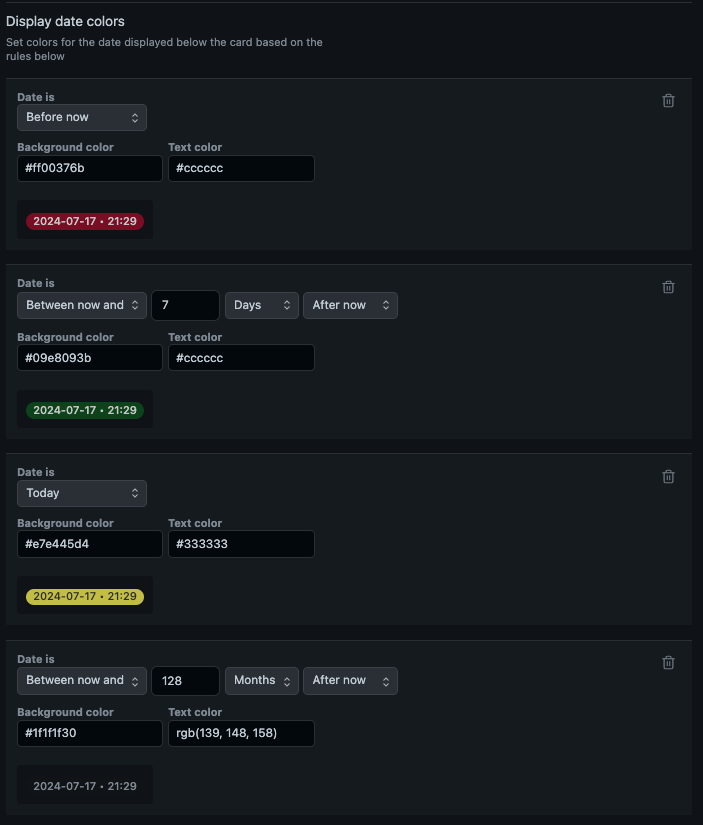Click the #e7e445d4 background color field
The width and height of the screenshot is (703, 825).
pyautogui.click(x=89, y=544)
